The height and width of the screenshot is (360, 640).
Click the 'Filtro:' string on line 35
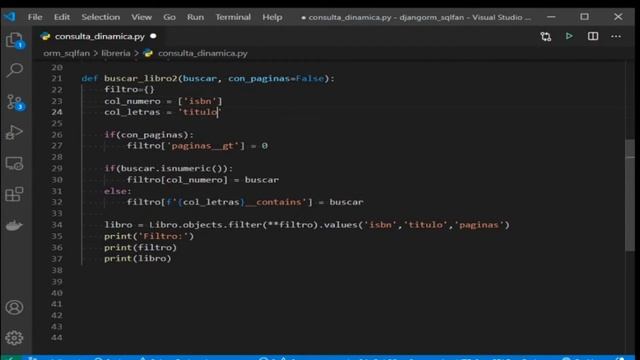163,236
